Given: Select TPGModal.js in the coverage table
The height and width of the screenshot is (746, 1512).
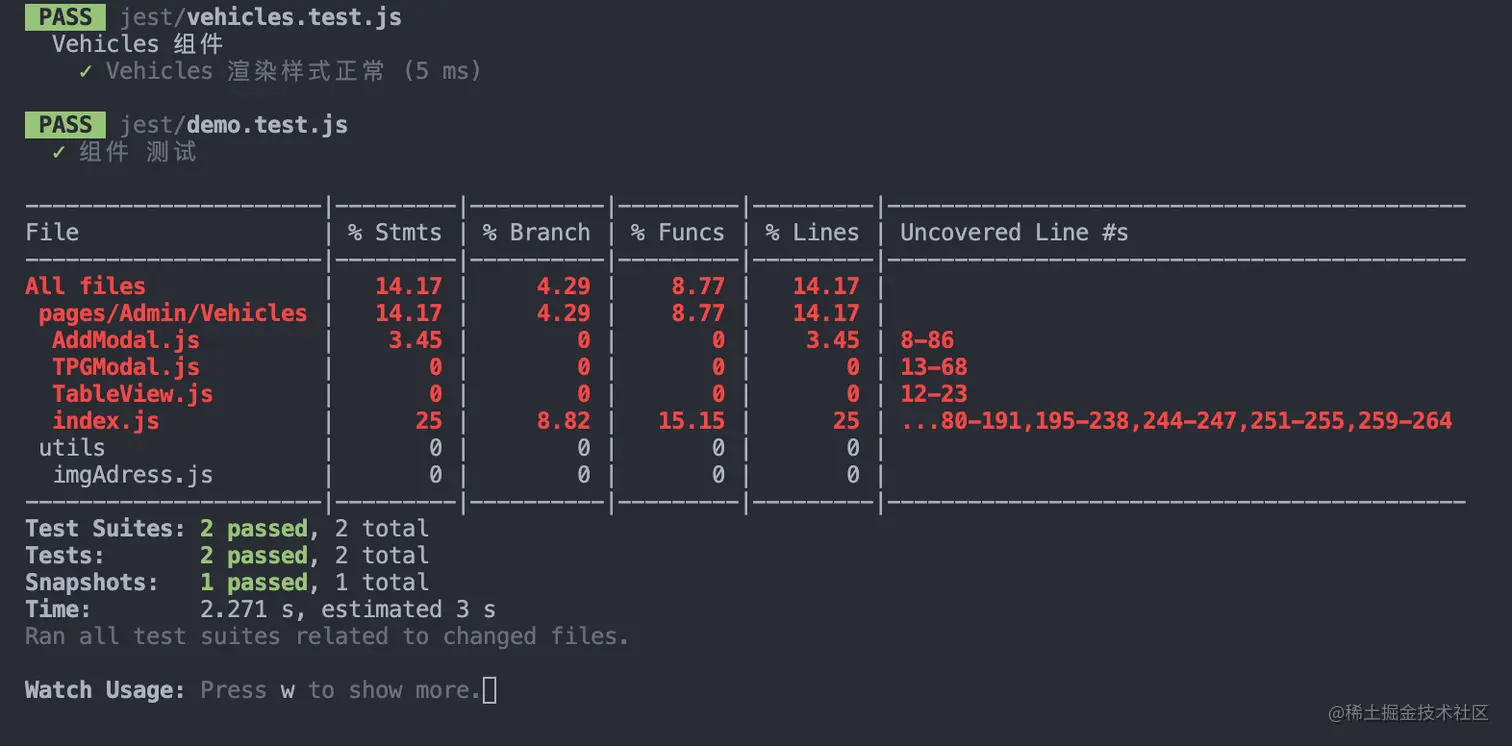Looking at the screenshot, I should coord(125,367).
